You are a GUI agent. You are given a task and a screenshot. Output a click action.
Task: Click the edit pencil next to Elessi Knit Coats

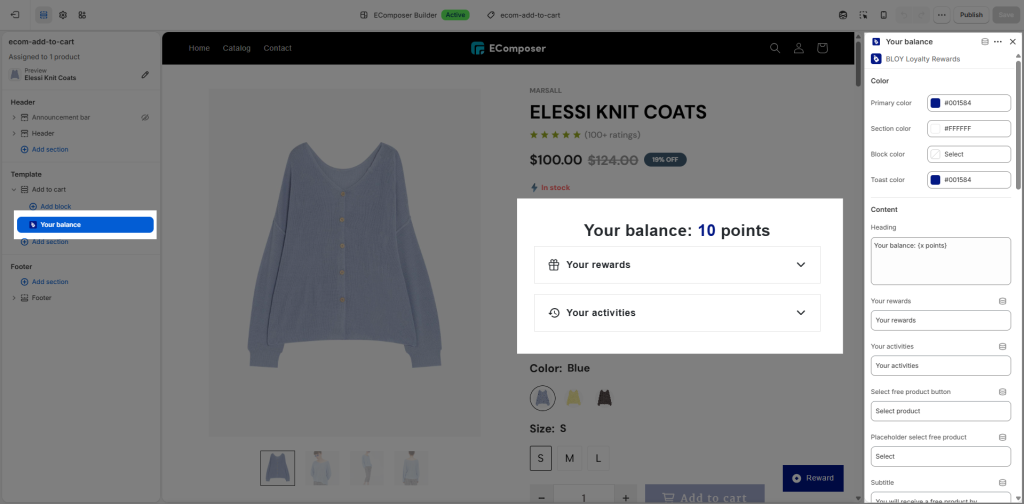click(145, 74)
